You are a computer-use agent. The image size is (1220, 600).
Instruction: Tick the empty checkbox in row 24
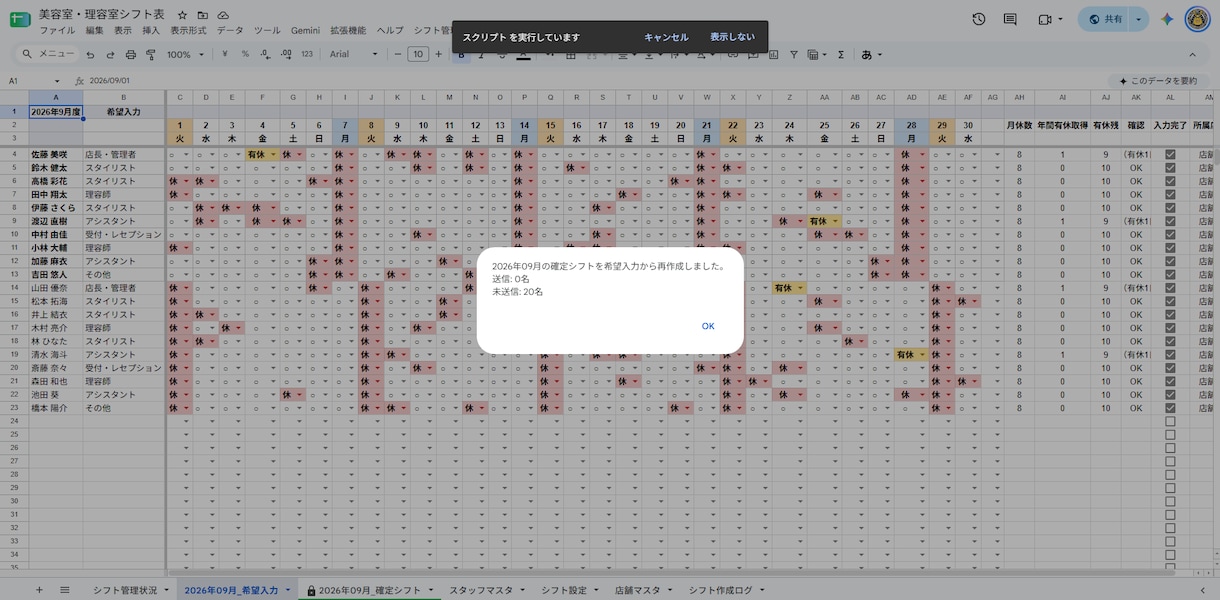(1170, 421)
